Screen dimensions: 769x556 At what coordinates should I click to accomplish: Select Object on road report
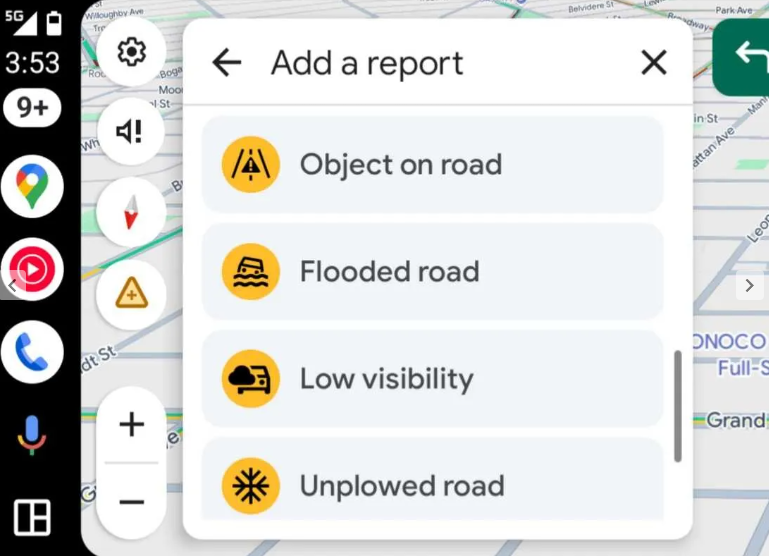[x=432, y=164]
